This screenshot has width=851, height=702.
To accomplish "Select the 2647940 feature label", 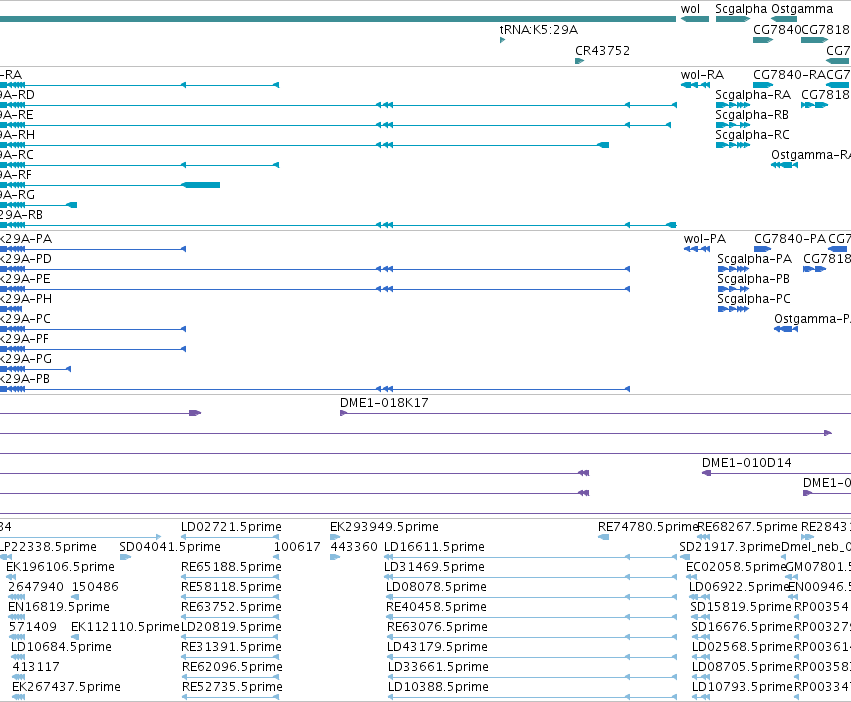I will point(36,587).
